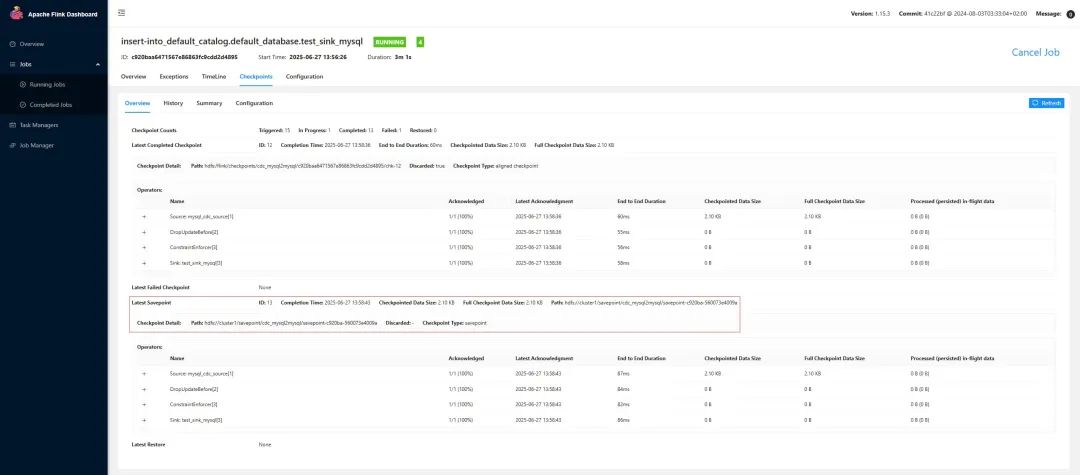The width and height of the screenshot is (1080, 475).
Task: Click the blue Refresh button
Action: point(1046,103)
